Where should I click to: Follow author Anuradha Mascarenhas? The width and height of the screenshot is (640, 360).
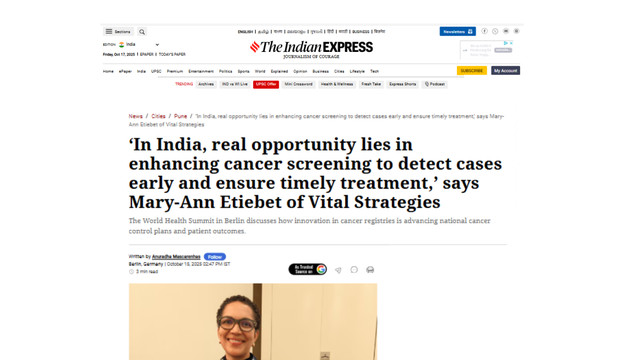tap(215, 257)
